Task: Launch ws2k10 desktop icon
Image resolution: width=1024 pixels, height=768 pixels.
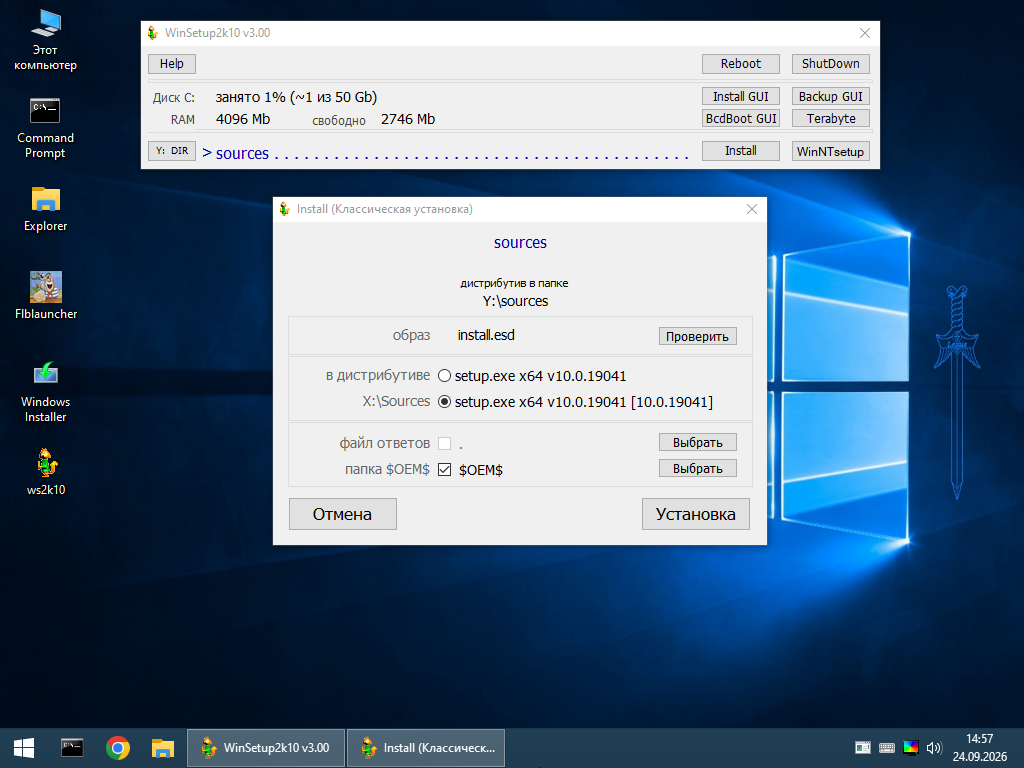Action: click(x=46, y=472)
